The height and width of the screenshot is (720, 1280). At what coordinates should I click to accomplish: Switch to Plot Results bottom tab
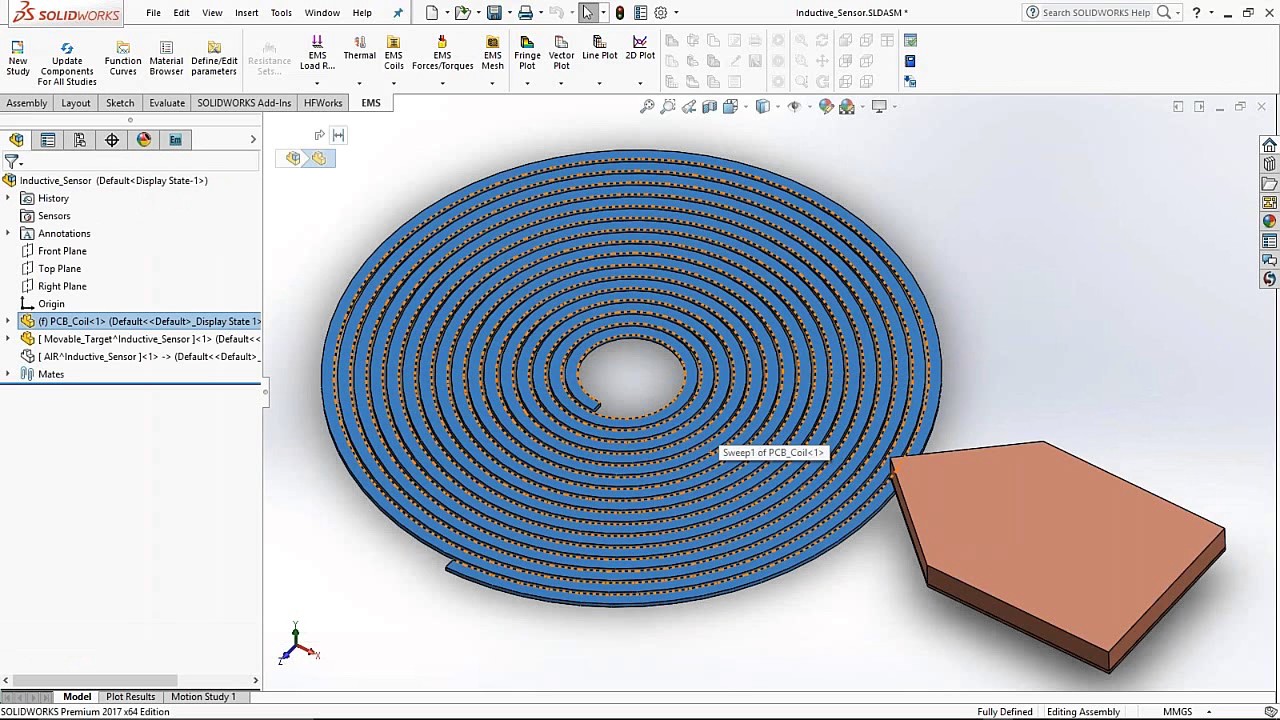131,697
